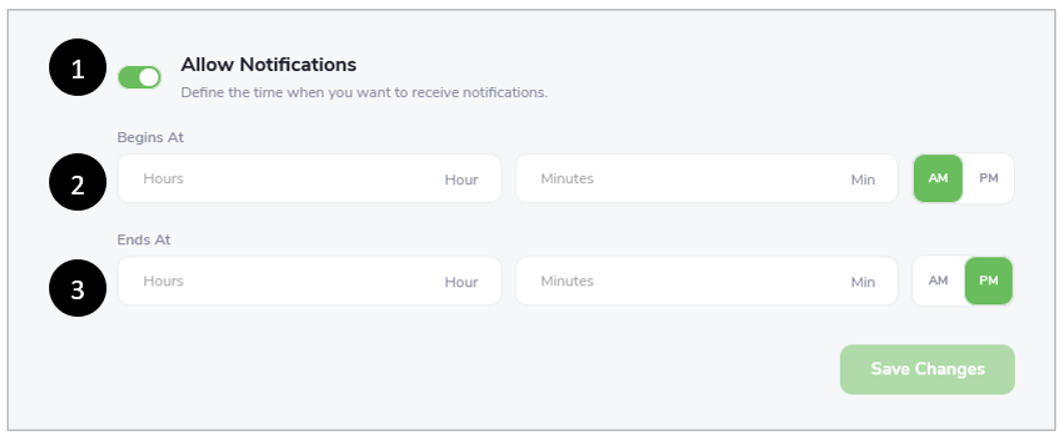Viewport: 1064px width, 436px height.
Task: Click the notification time description text
Action: pyautogui.click(x=364, y=92)
